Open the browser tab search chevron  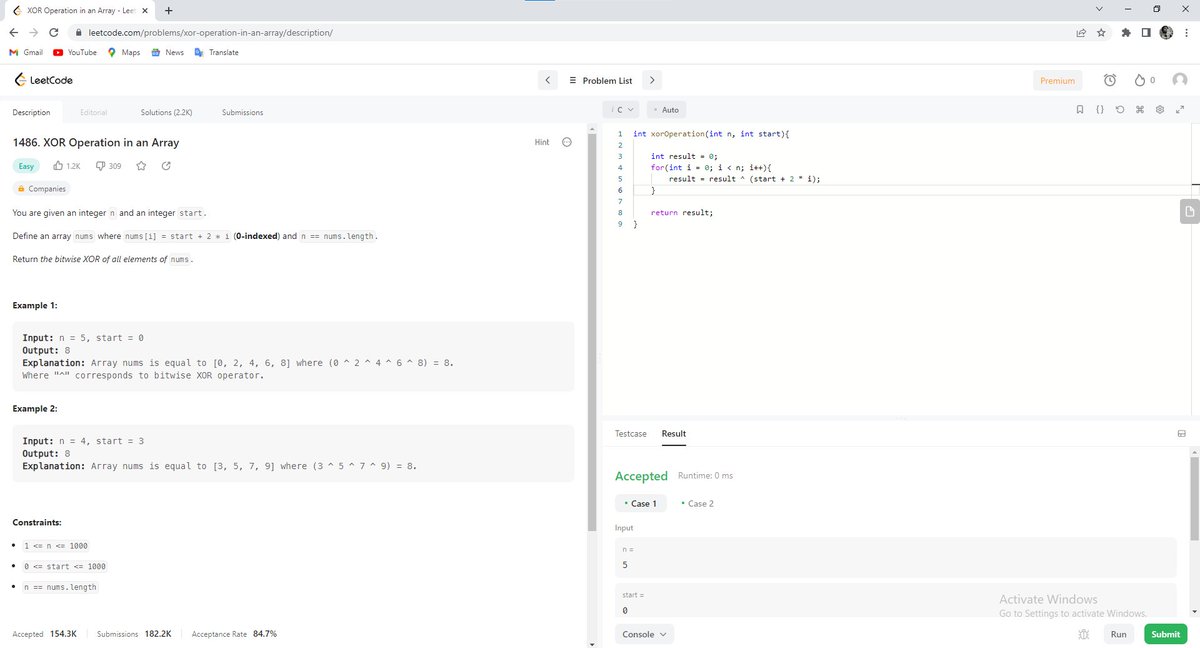click(x=1099, y=10)
